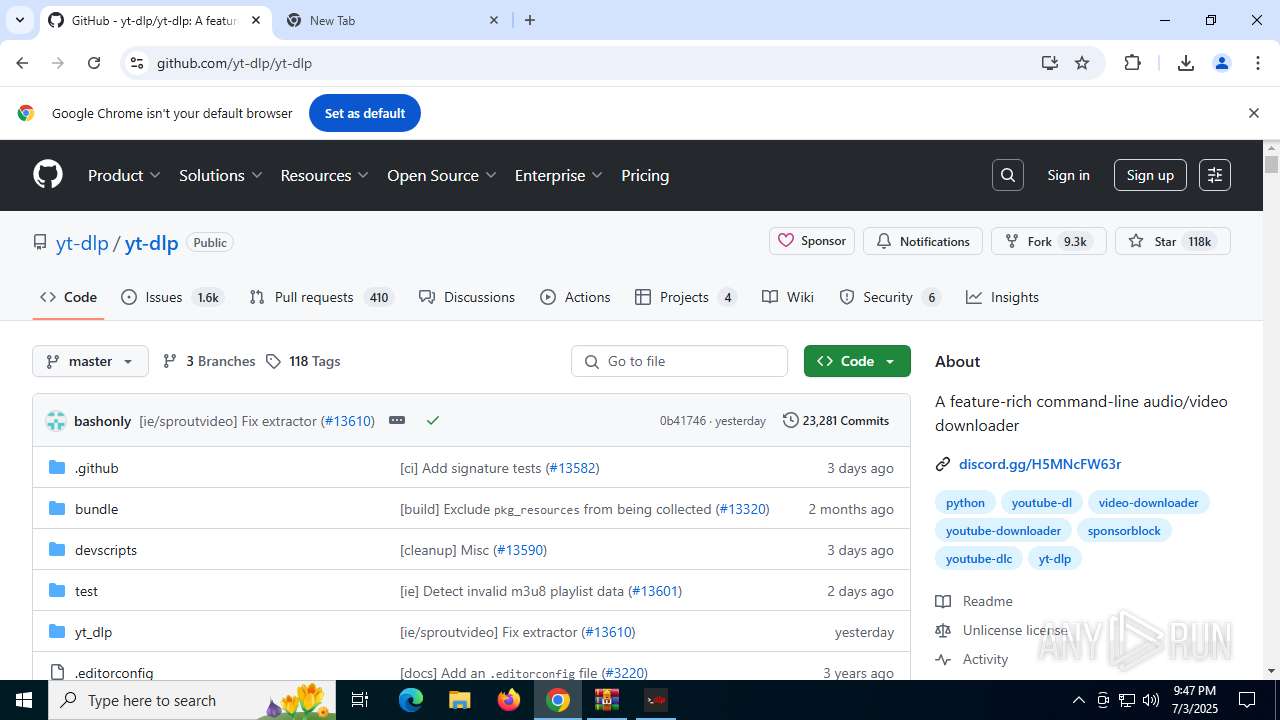Screen dimensions: 1280x720
Task: Expand the Enterprise menu
Action: (558, 175)
